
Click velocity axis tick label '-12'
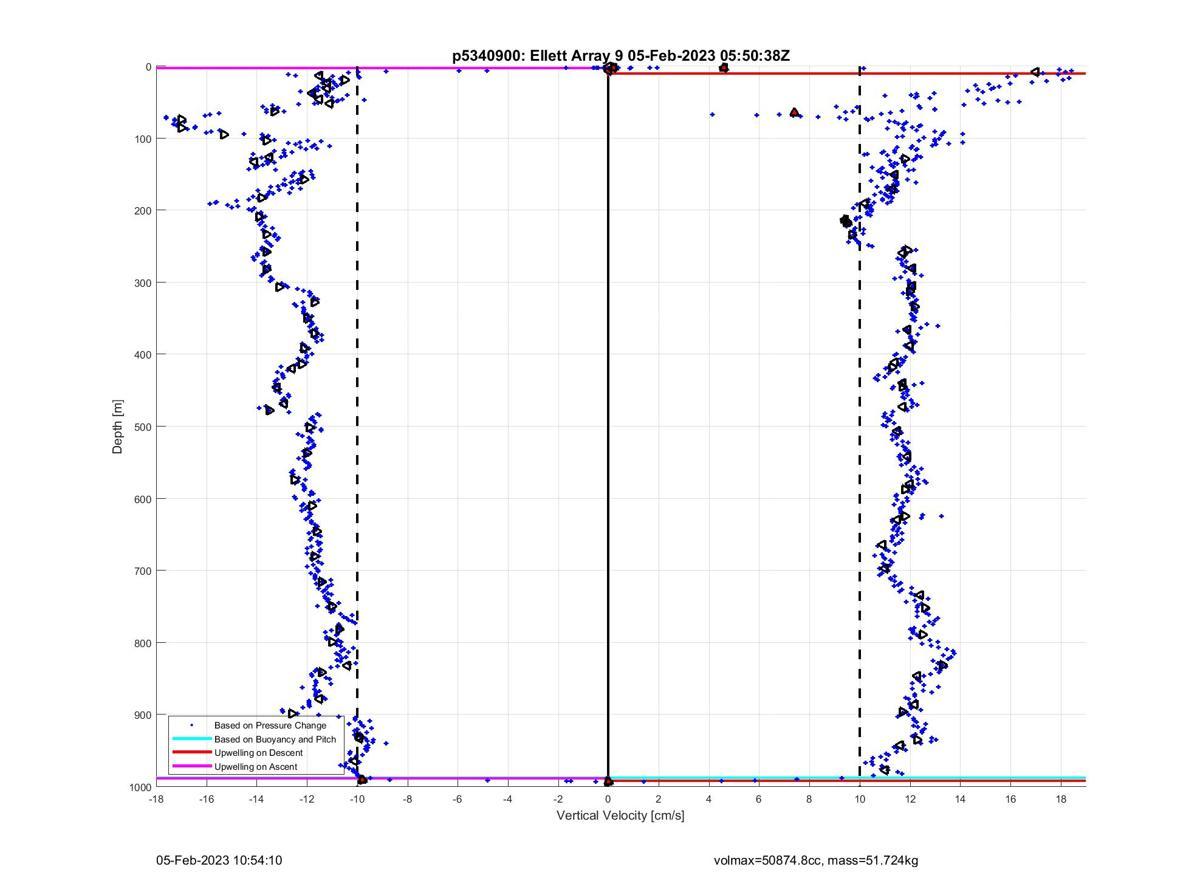tap(307, 799)
